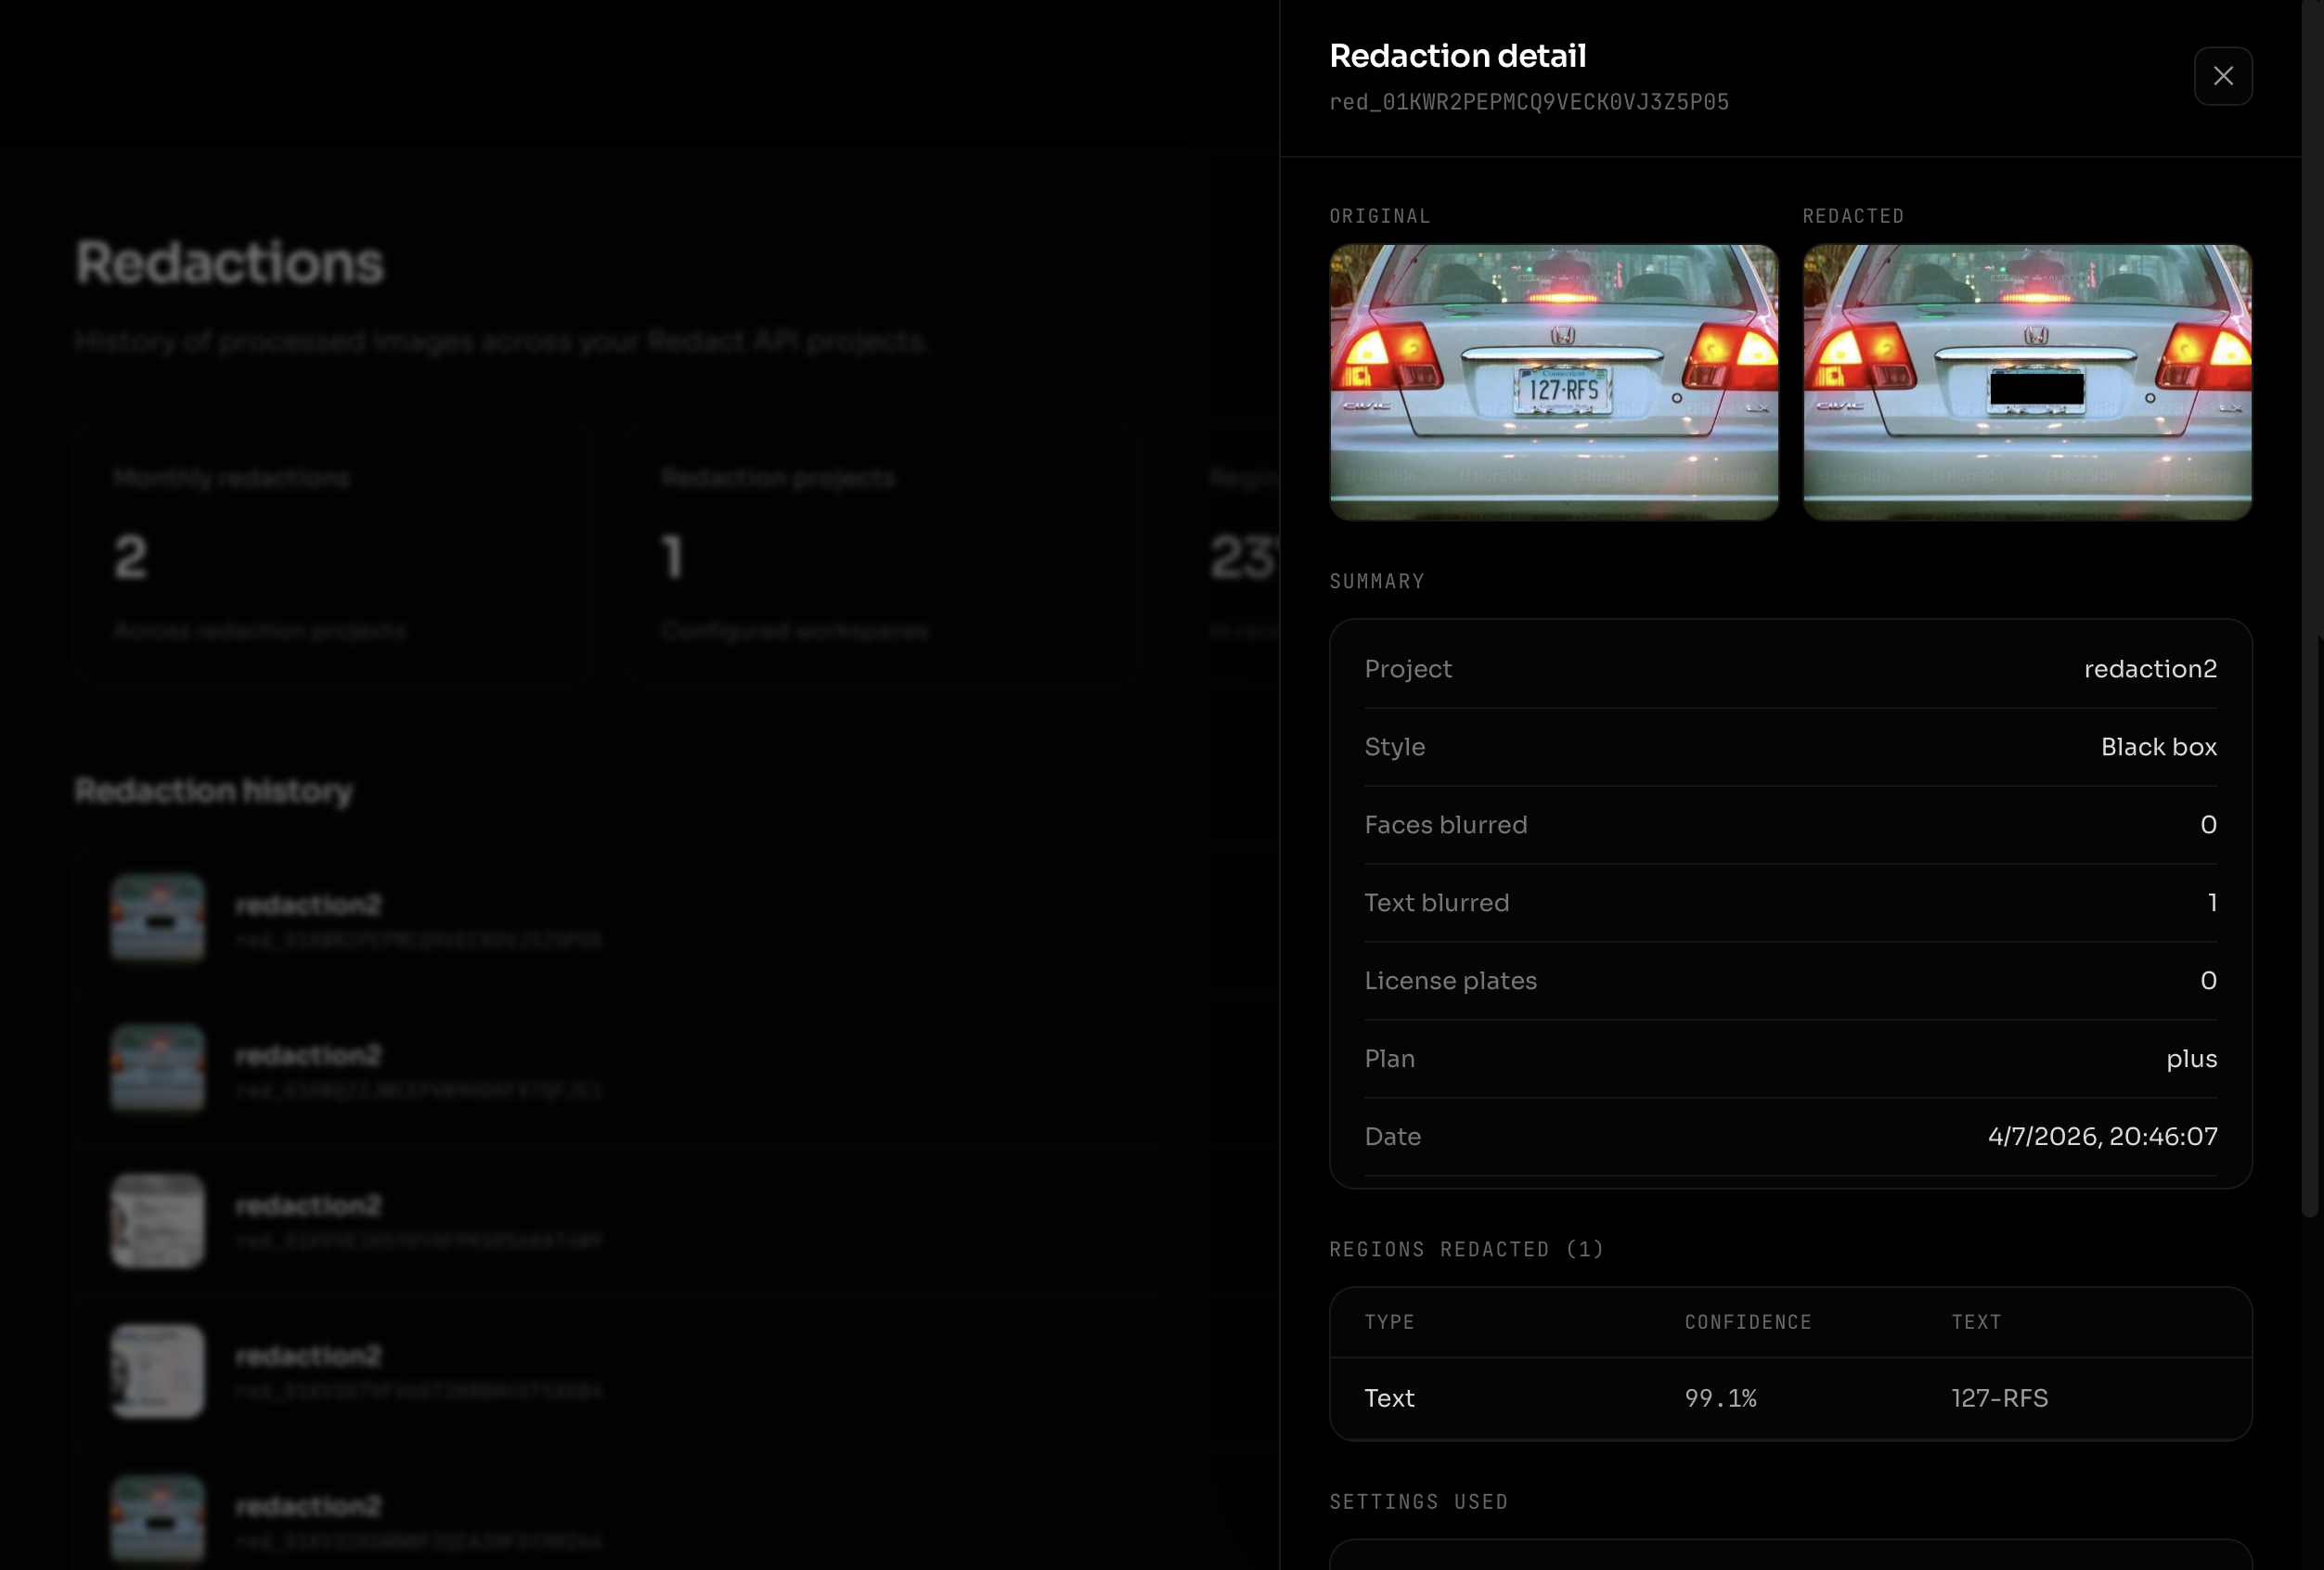Click the Text blurred row label

pyautogui.click(x=1436, y=903)
